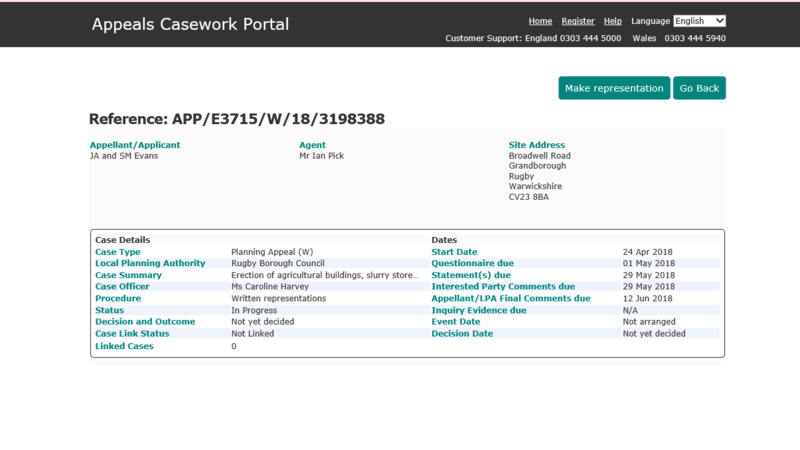This screenshot has width=800, height=450.
Task: Click the Register link
Action: pos(578,21)
